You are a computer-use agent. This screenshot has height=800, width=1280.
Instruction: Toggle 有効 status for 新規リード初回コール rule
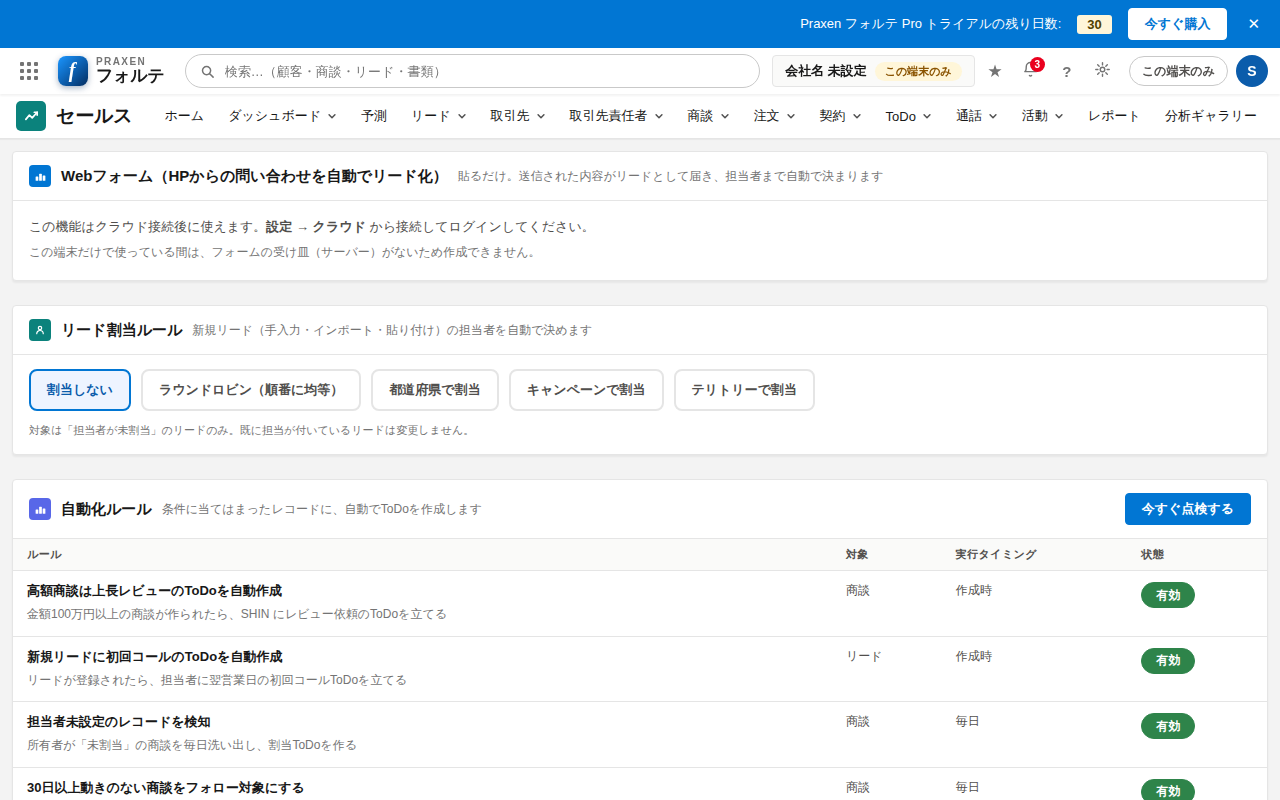coord(1168,661)
